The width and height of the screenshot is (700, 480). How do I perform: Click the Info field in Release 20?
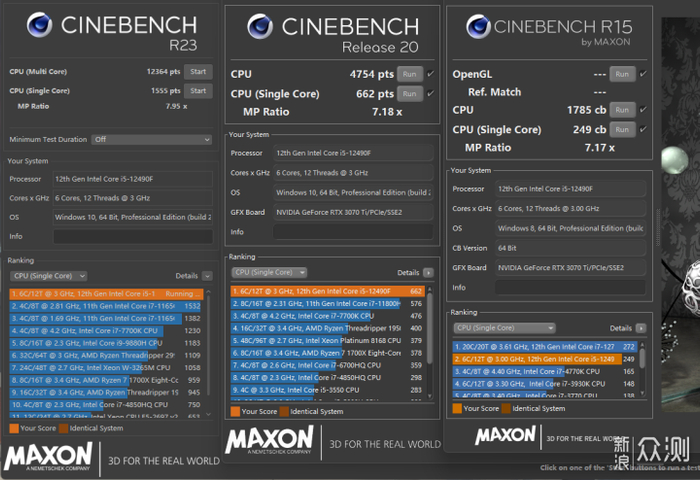(x=355, y=232)
